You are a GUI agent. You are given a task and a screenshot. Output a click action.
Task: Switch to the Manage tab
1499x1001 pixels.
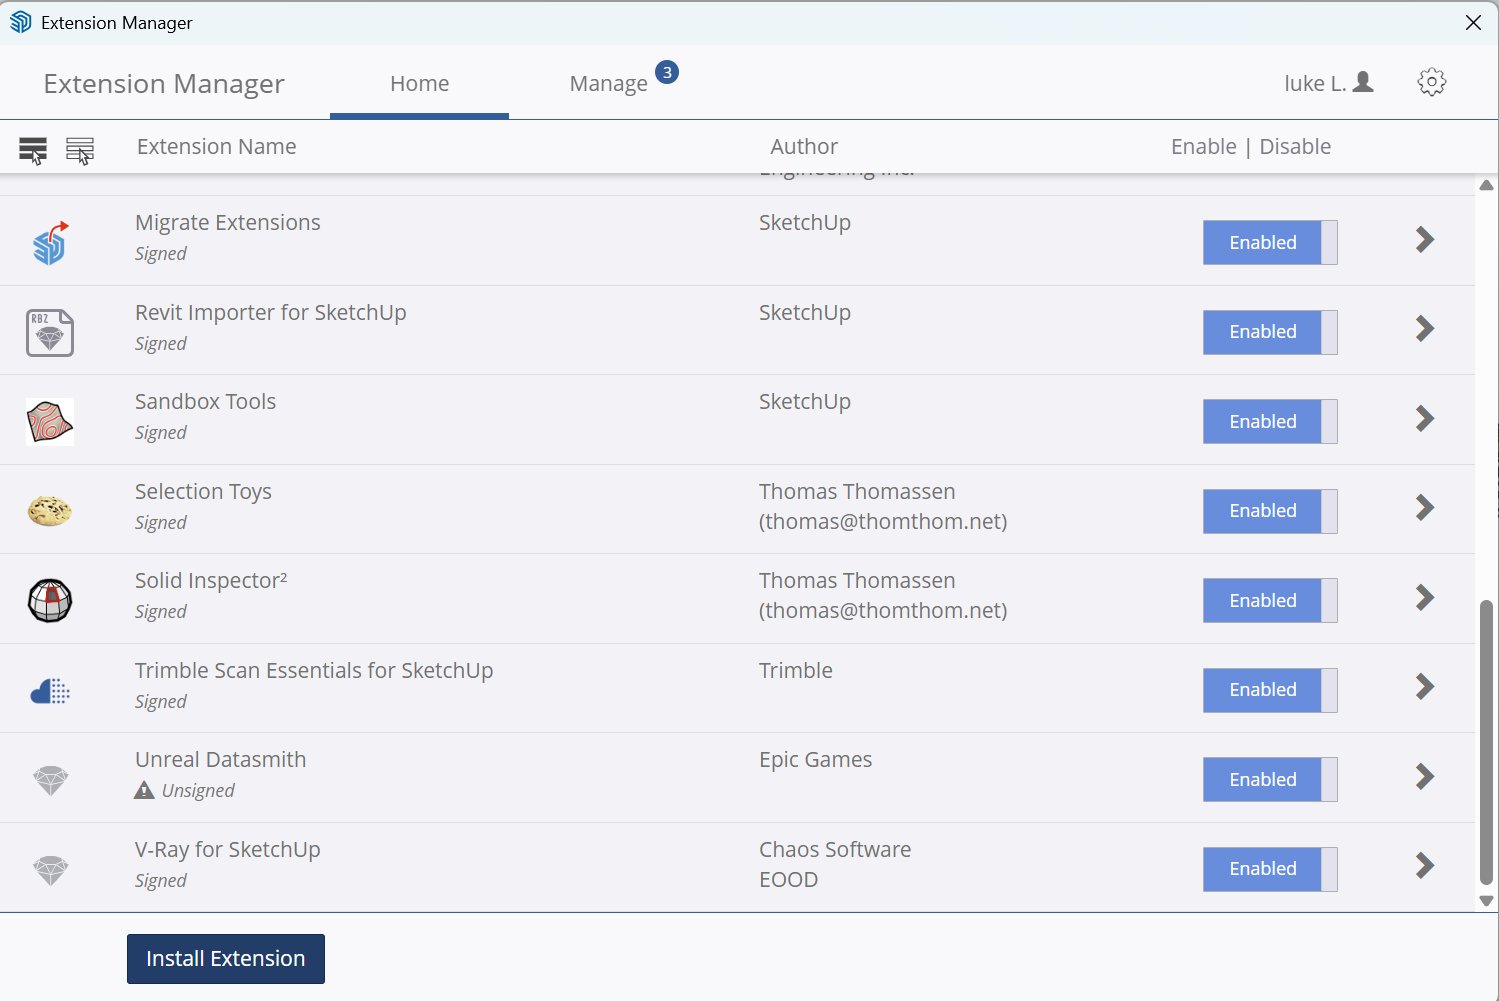click(x=609, y=83)
